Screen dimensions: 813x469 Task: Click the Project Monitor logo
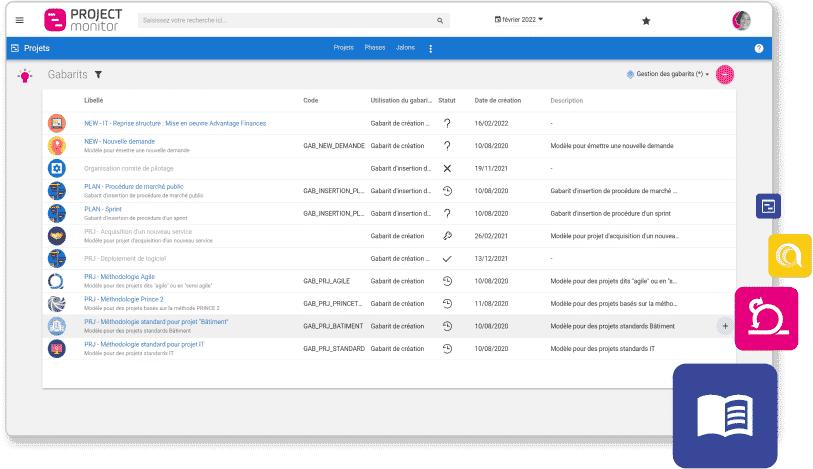click(x=83, y=20)
